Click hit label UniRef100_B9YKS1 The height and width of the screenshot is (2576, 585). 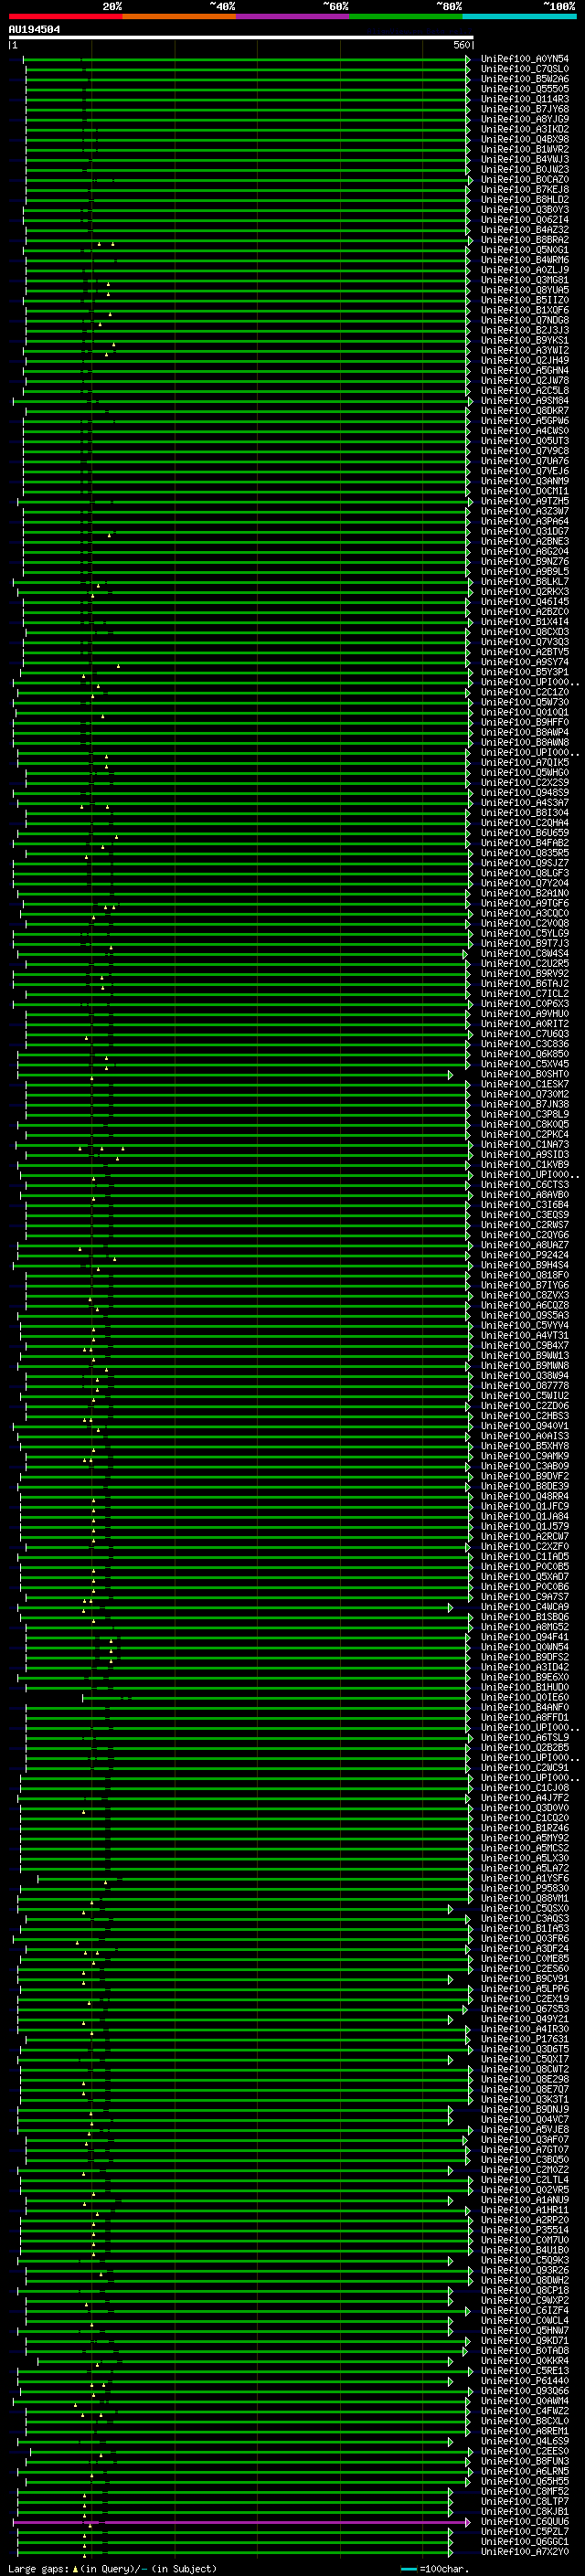525,340
